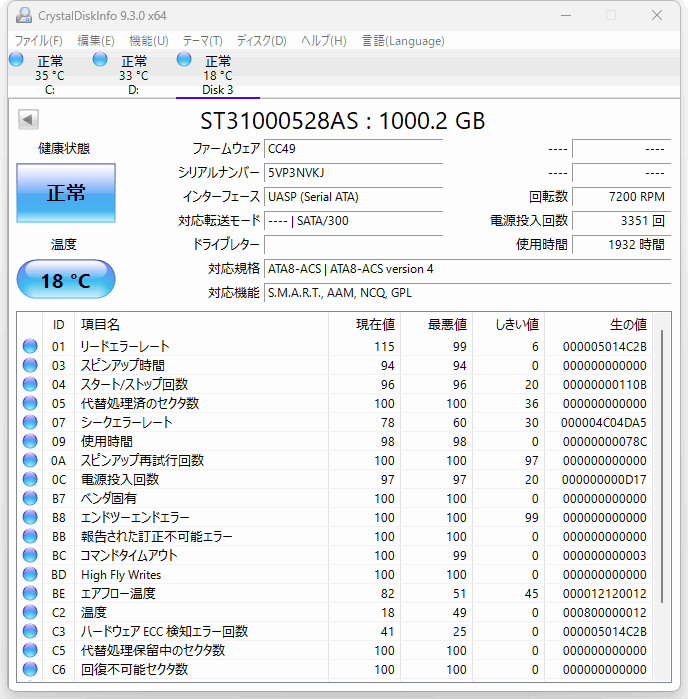Click the blue status orb on the D: tab
The image size is (688, 699).
tap(100, 59)
